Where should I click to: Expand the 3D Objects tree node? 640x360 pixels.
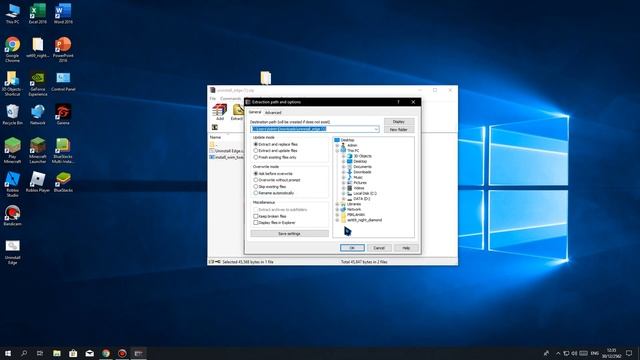click(344, 156)
